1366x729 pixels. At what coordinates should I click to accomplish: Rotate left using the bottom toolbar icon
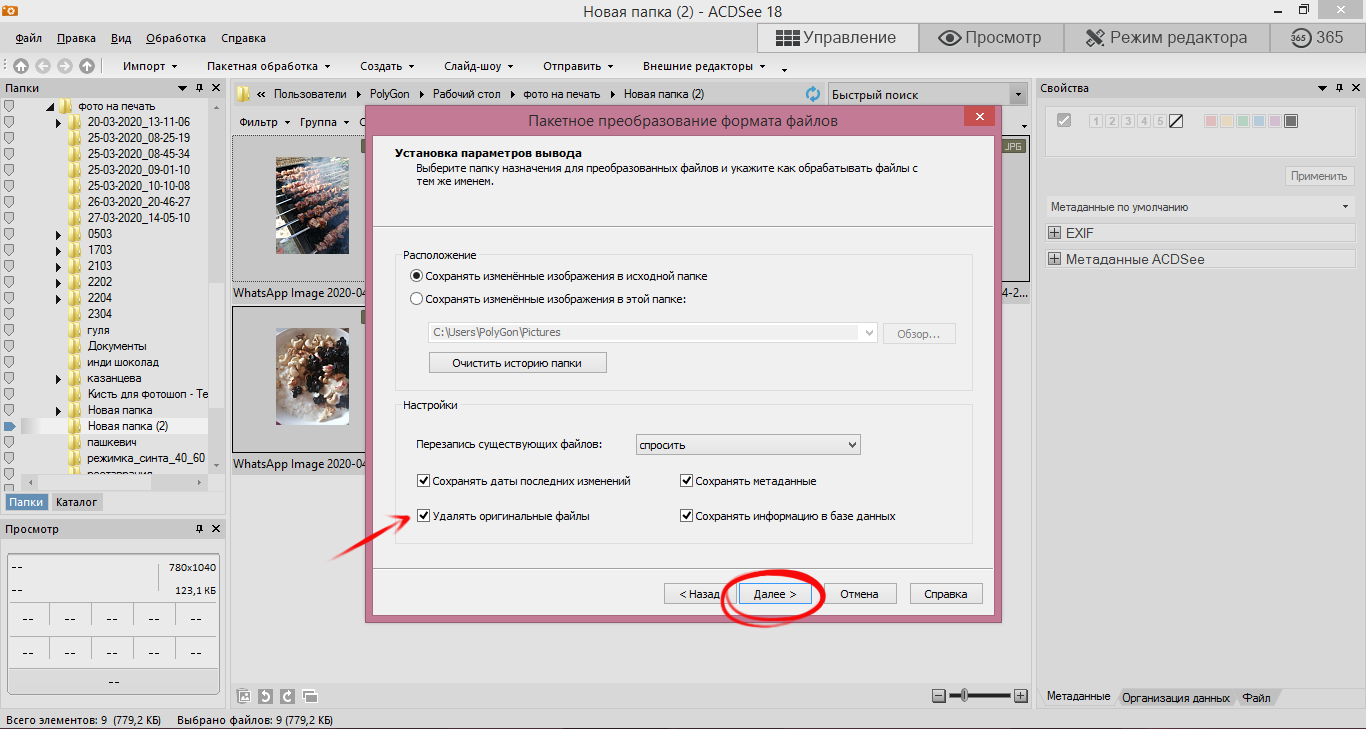pyautogui.click(x=266, y=696)
